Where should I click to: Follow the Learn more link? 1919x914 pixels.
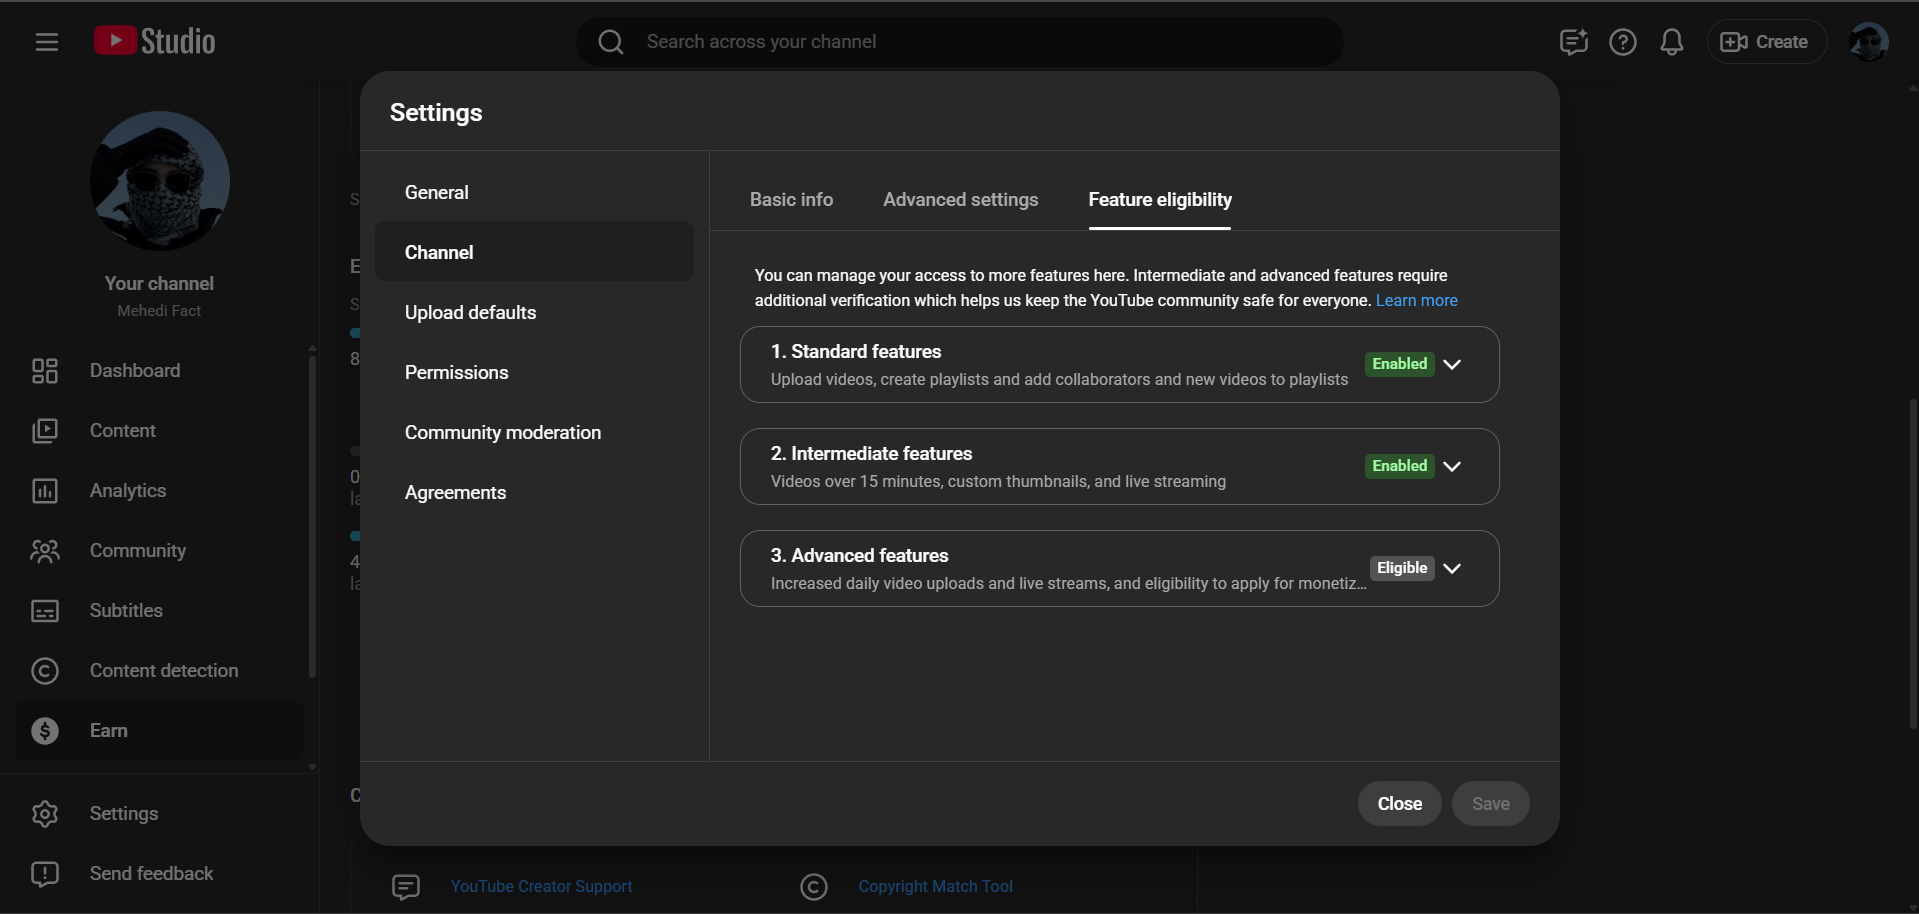coord(1416,301)
